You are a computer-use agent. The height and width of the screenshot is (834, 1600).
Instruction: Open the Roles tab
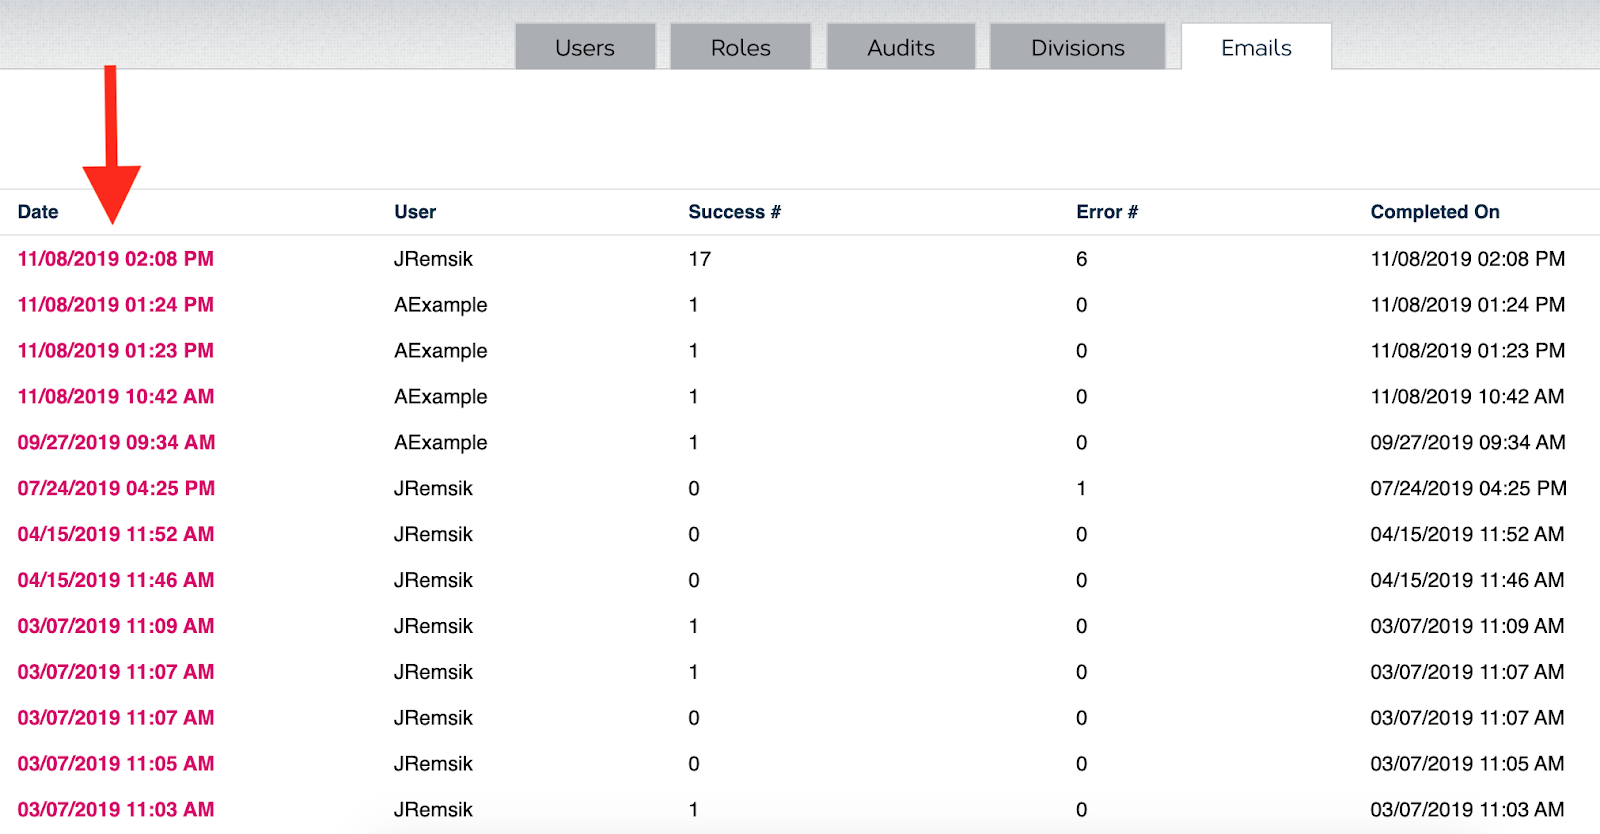pyautogui.click(x=740, y=47)
